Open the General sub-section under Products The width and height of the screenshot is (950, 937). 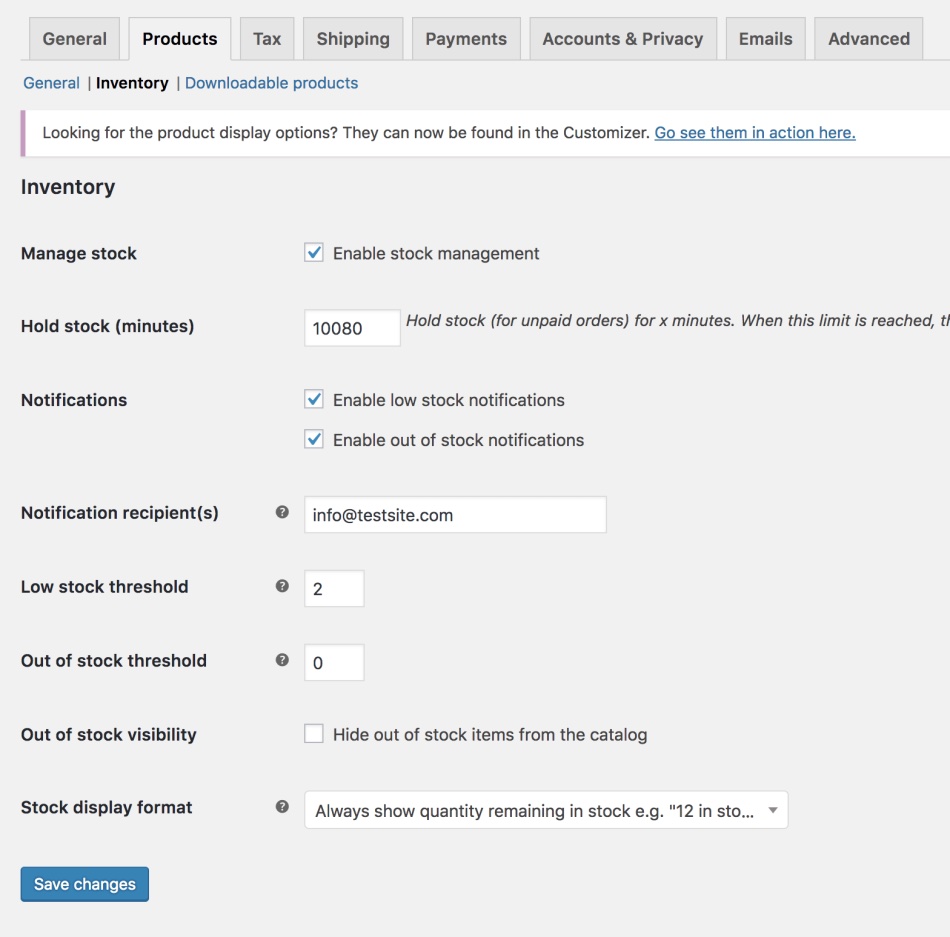51,83
